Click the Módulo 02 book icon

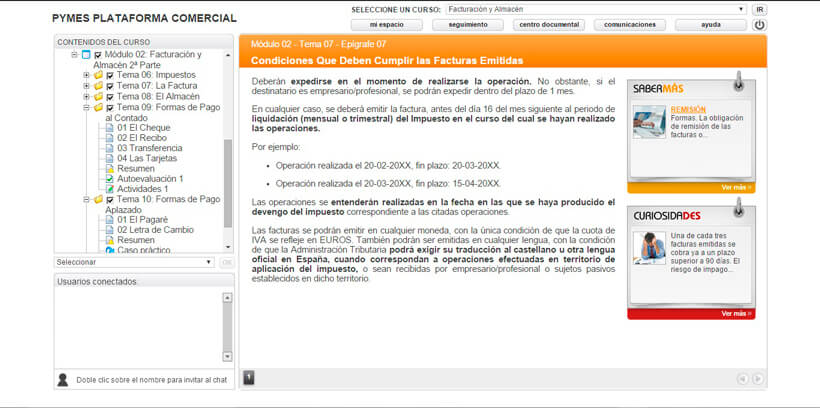pos(86,54)
